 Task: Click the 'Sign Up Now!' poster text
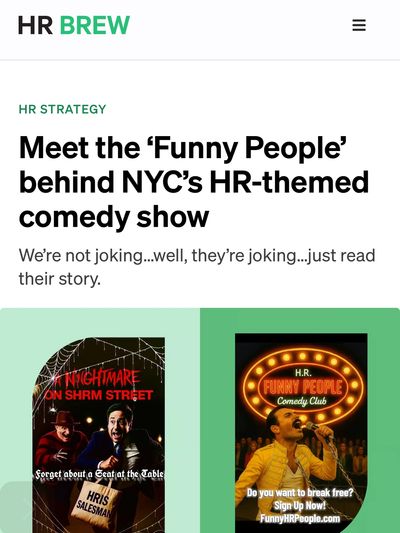pyautogui.click(x=300, y=505)
